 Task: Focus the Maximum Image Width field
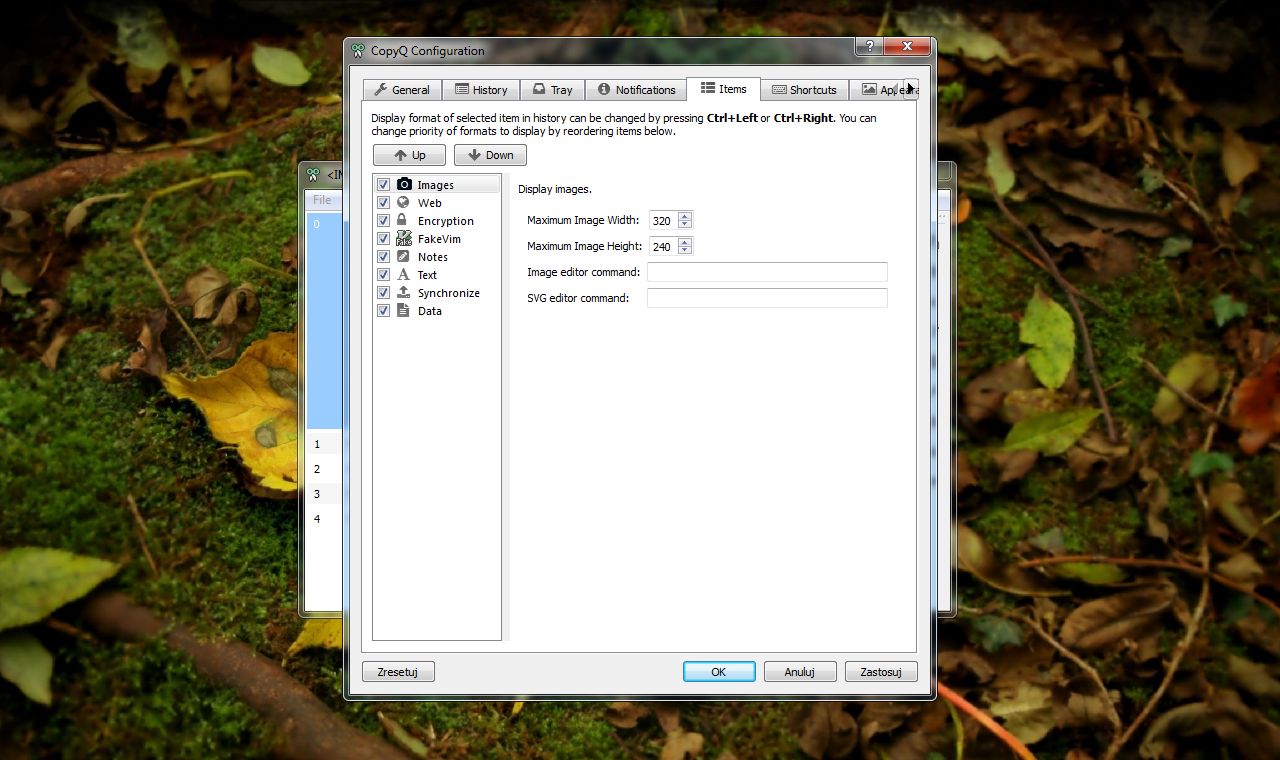pyautogui.click(x=662, y=220)
